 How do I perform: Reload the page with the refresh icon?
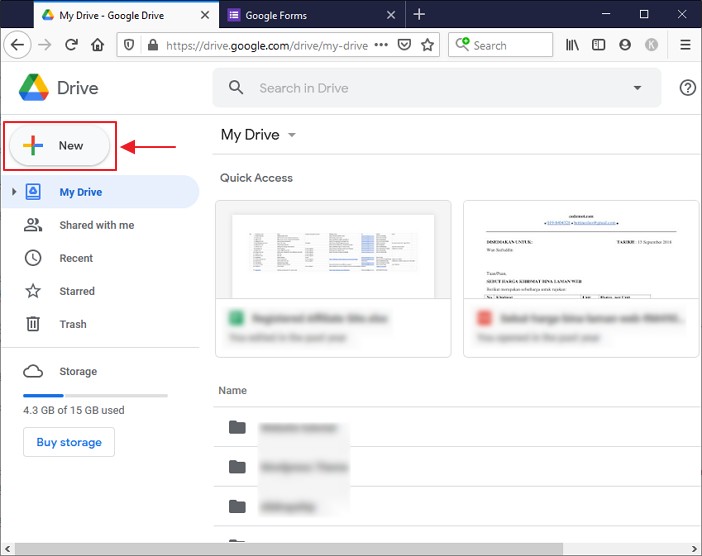(71, 45)
